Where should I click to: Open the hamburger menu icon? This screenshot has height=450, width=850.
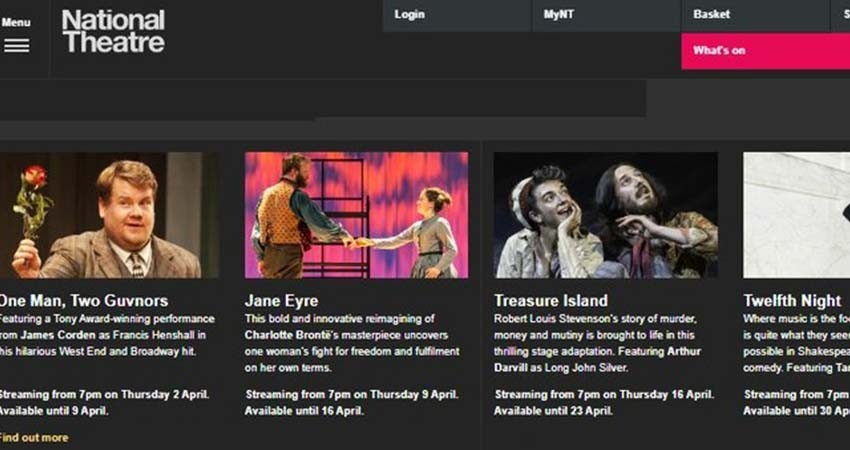(x=17, y=45)
